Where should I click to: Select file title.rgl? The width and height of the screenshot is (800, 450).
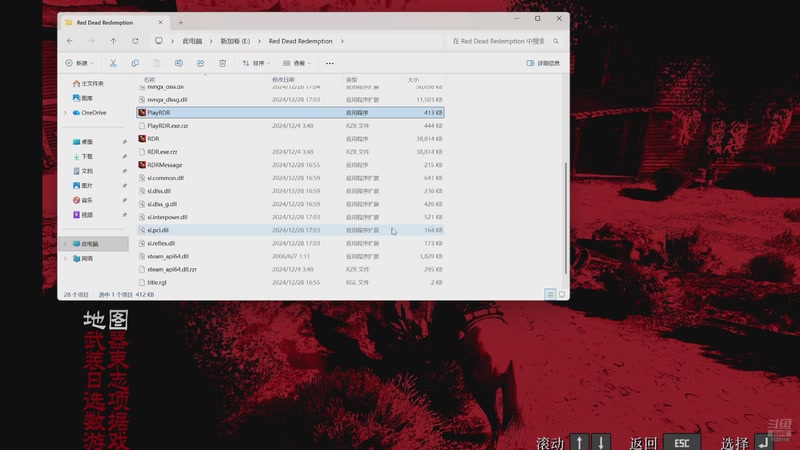tap(290, 282)
